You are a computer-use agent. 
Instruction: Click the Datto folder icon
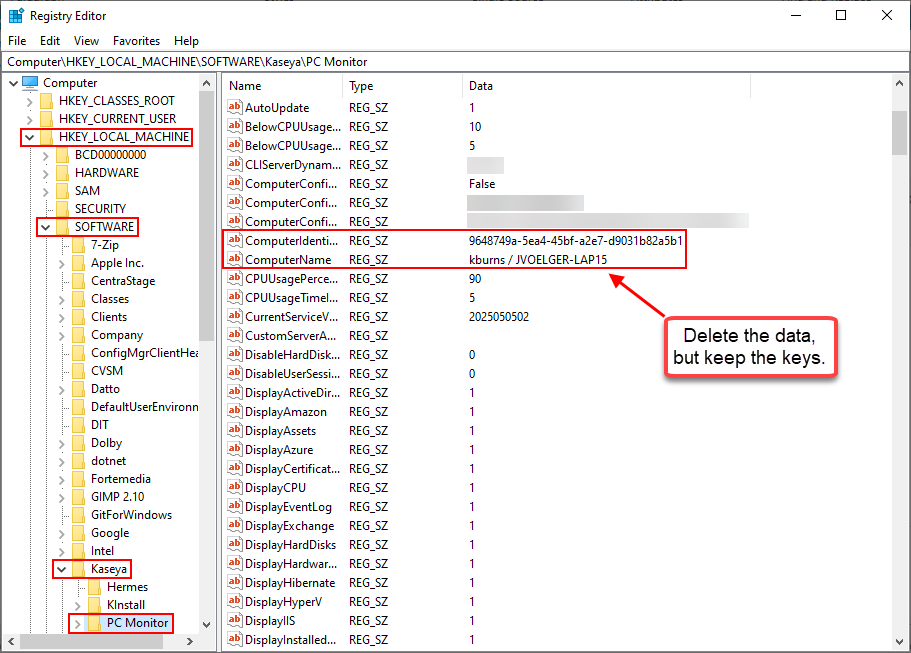point(79,389)
